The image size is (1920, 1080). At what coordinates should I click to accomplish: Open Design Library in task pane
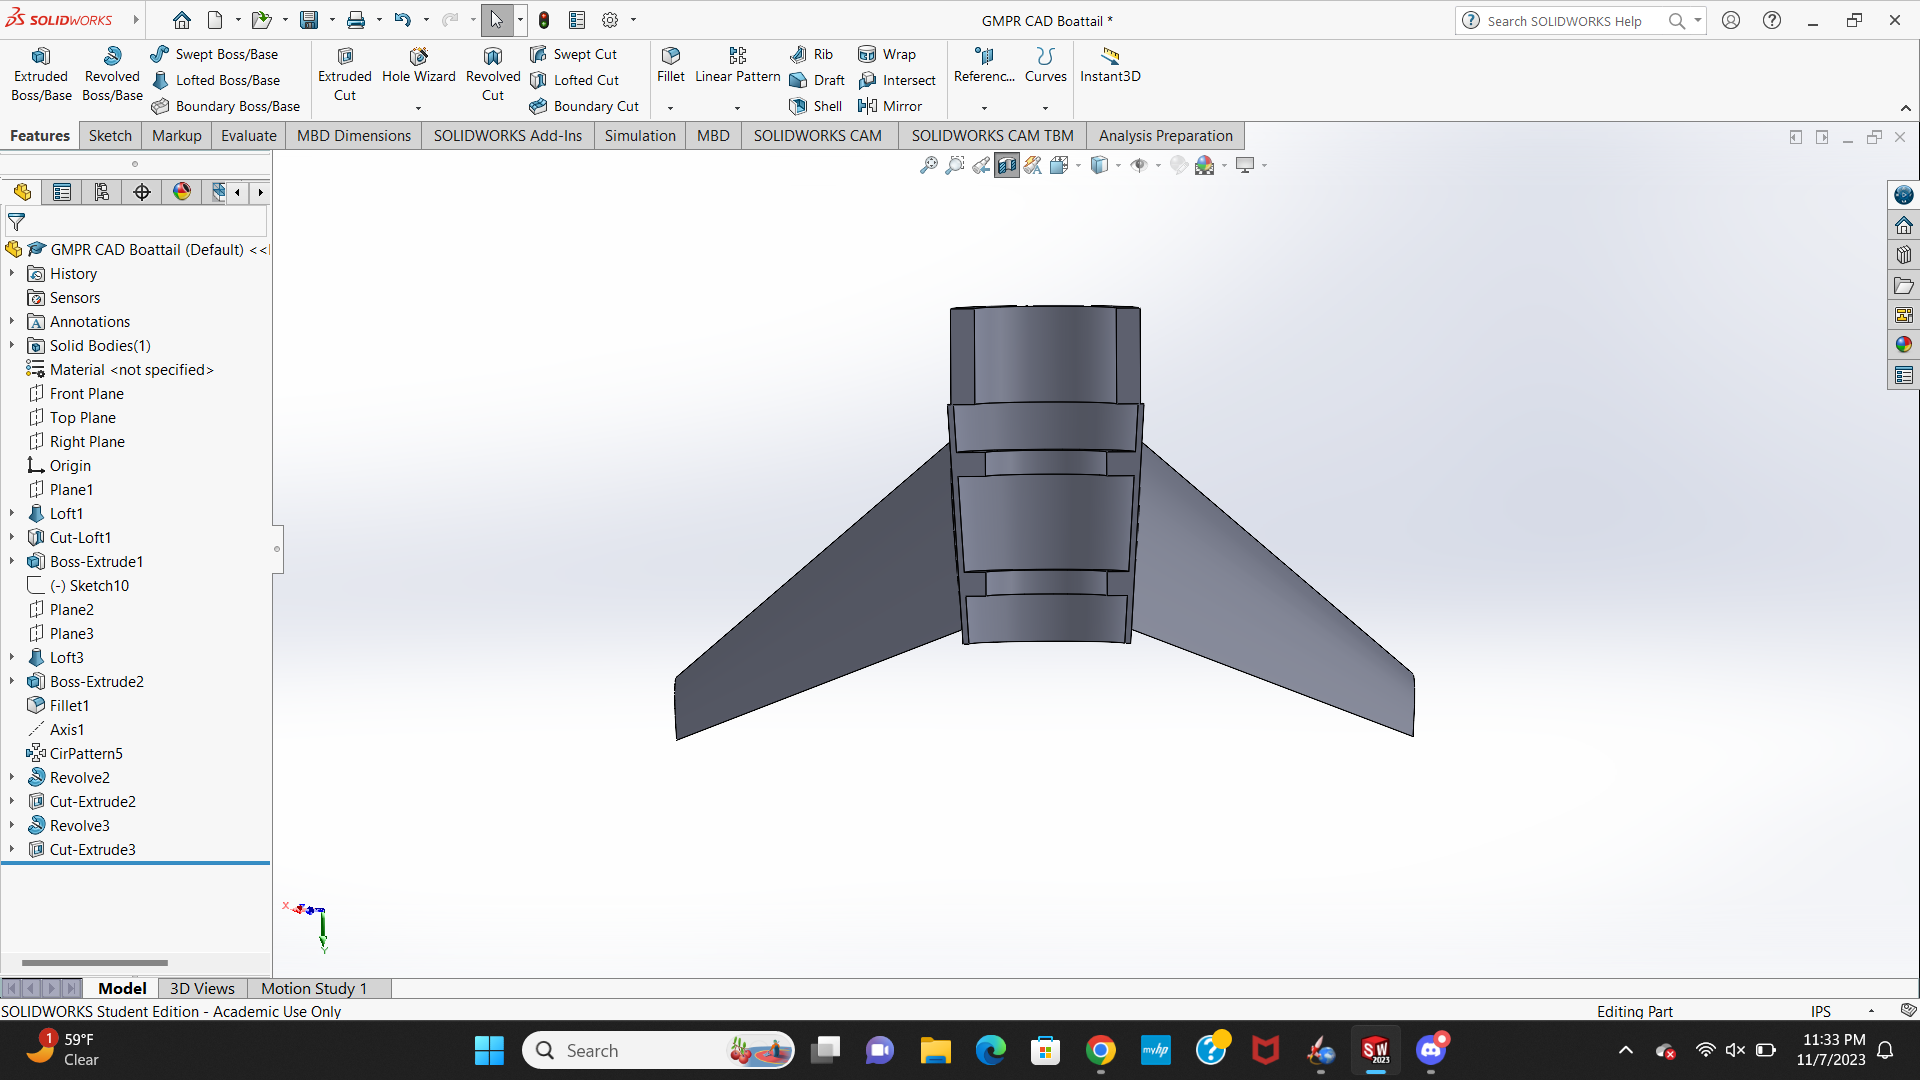[1903, 255]
